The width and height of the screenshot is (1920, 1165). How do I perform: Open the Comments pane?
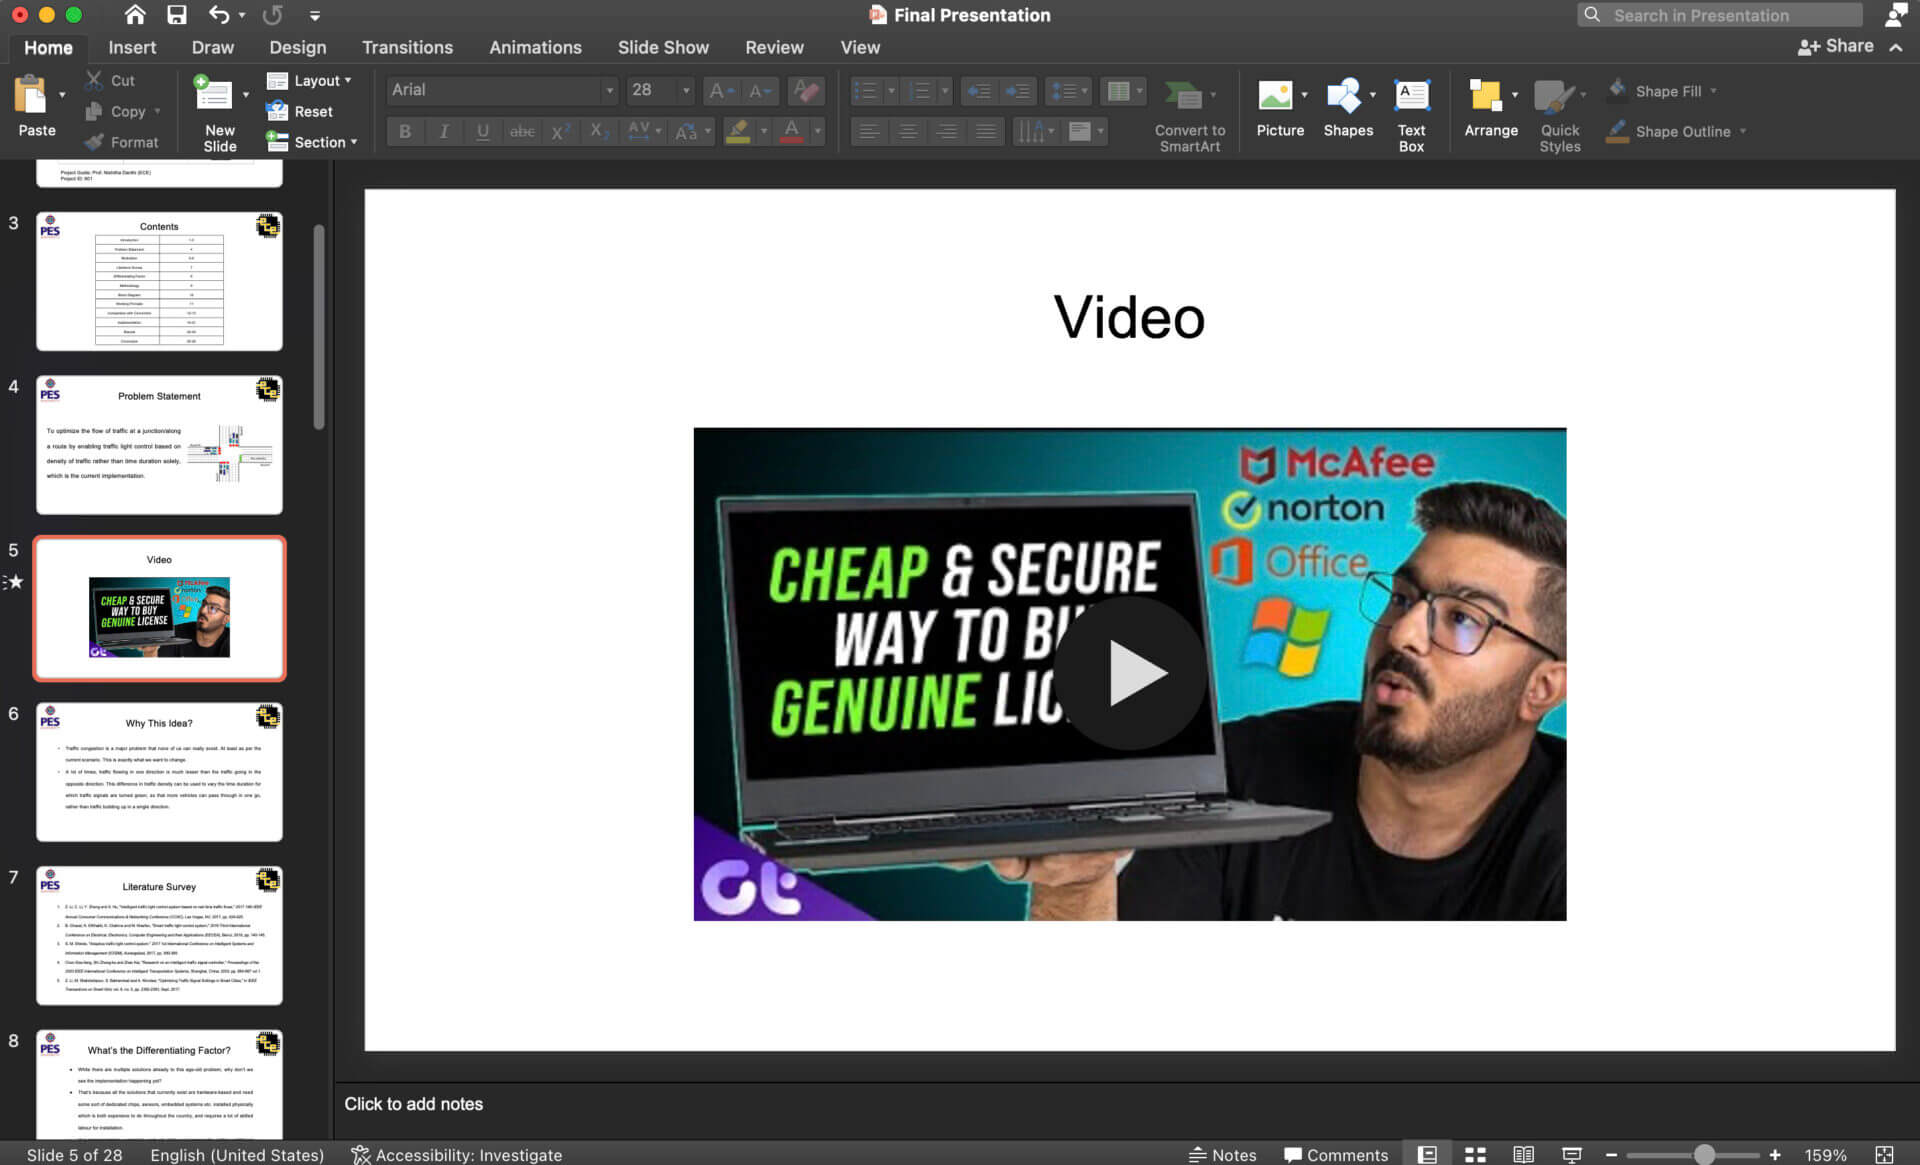tap(1336, 1154)
